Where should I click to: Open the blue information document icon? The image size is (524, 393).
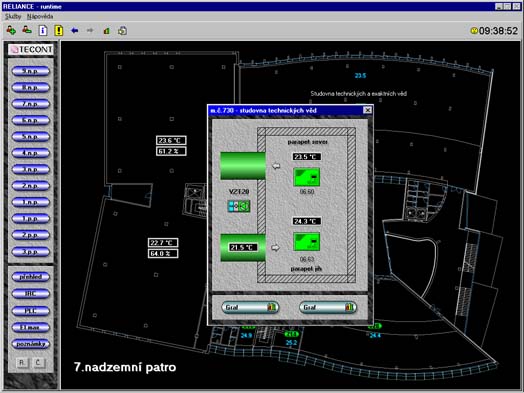pyautogui.click(x=43, y=30)
